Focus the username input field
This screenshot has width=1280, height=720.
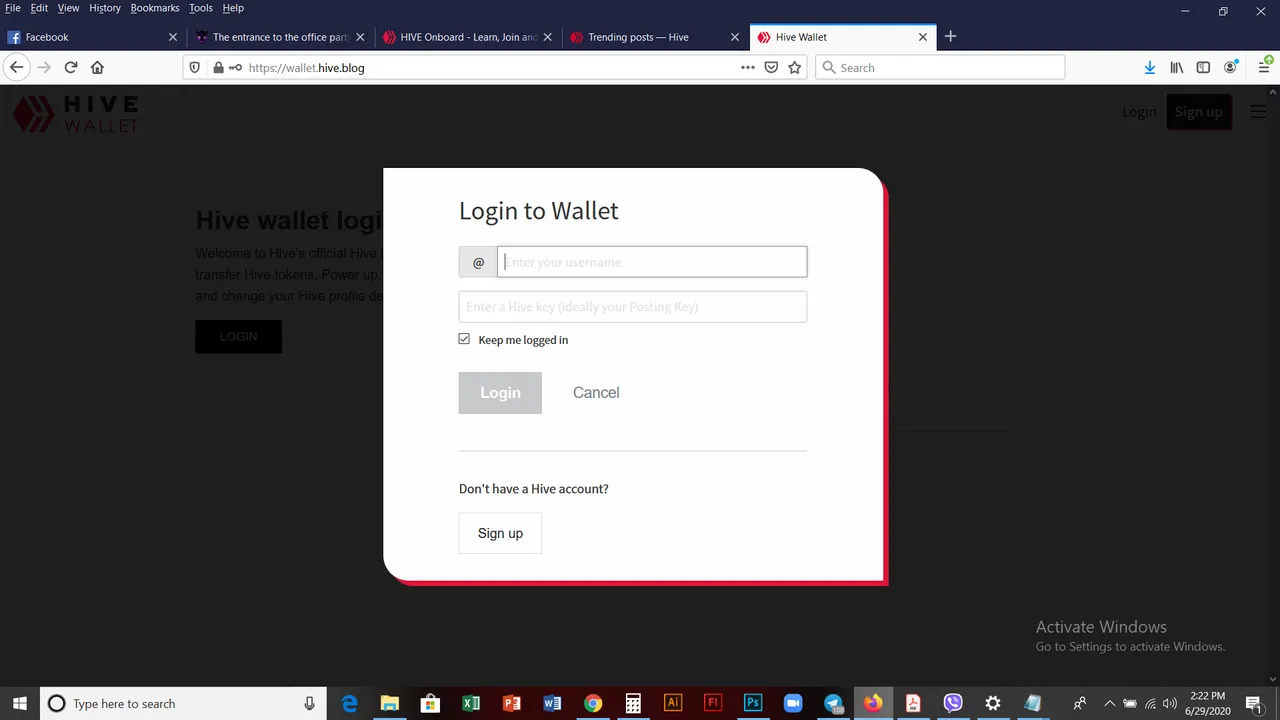[652, 262]
